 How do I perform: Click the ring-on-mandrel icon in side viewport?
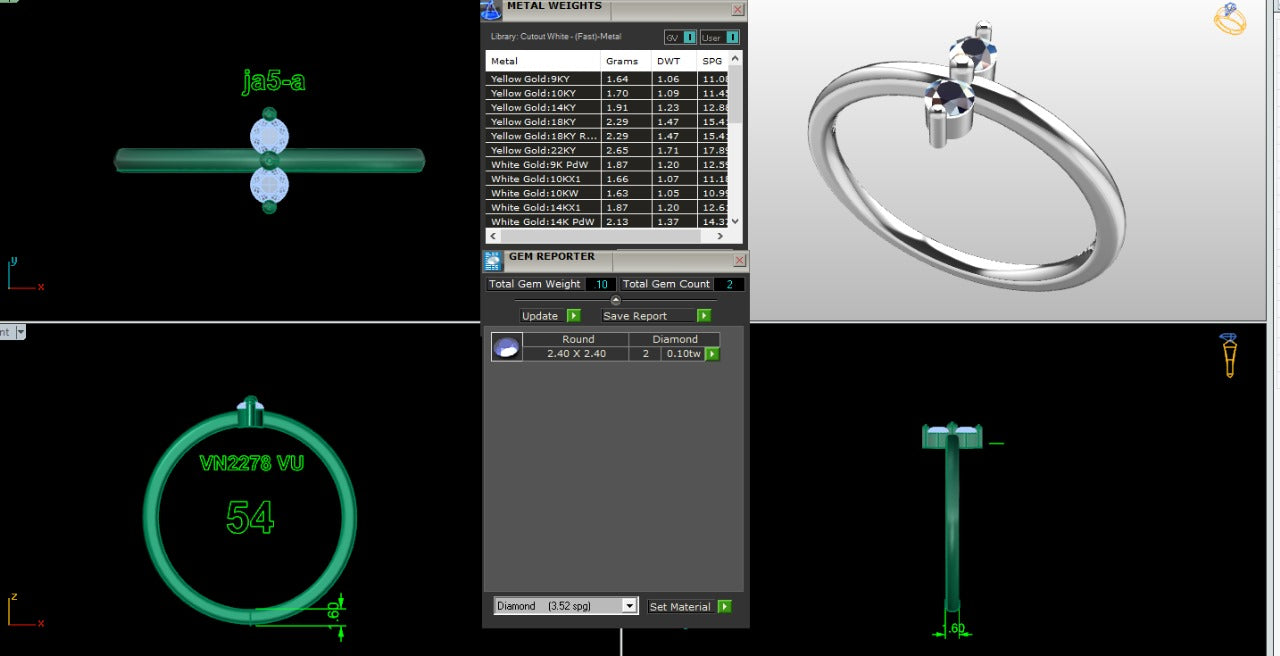[x=1229, y=355]
